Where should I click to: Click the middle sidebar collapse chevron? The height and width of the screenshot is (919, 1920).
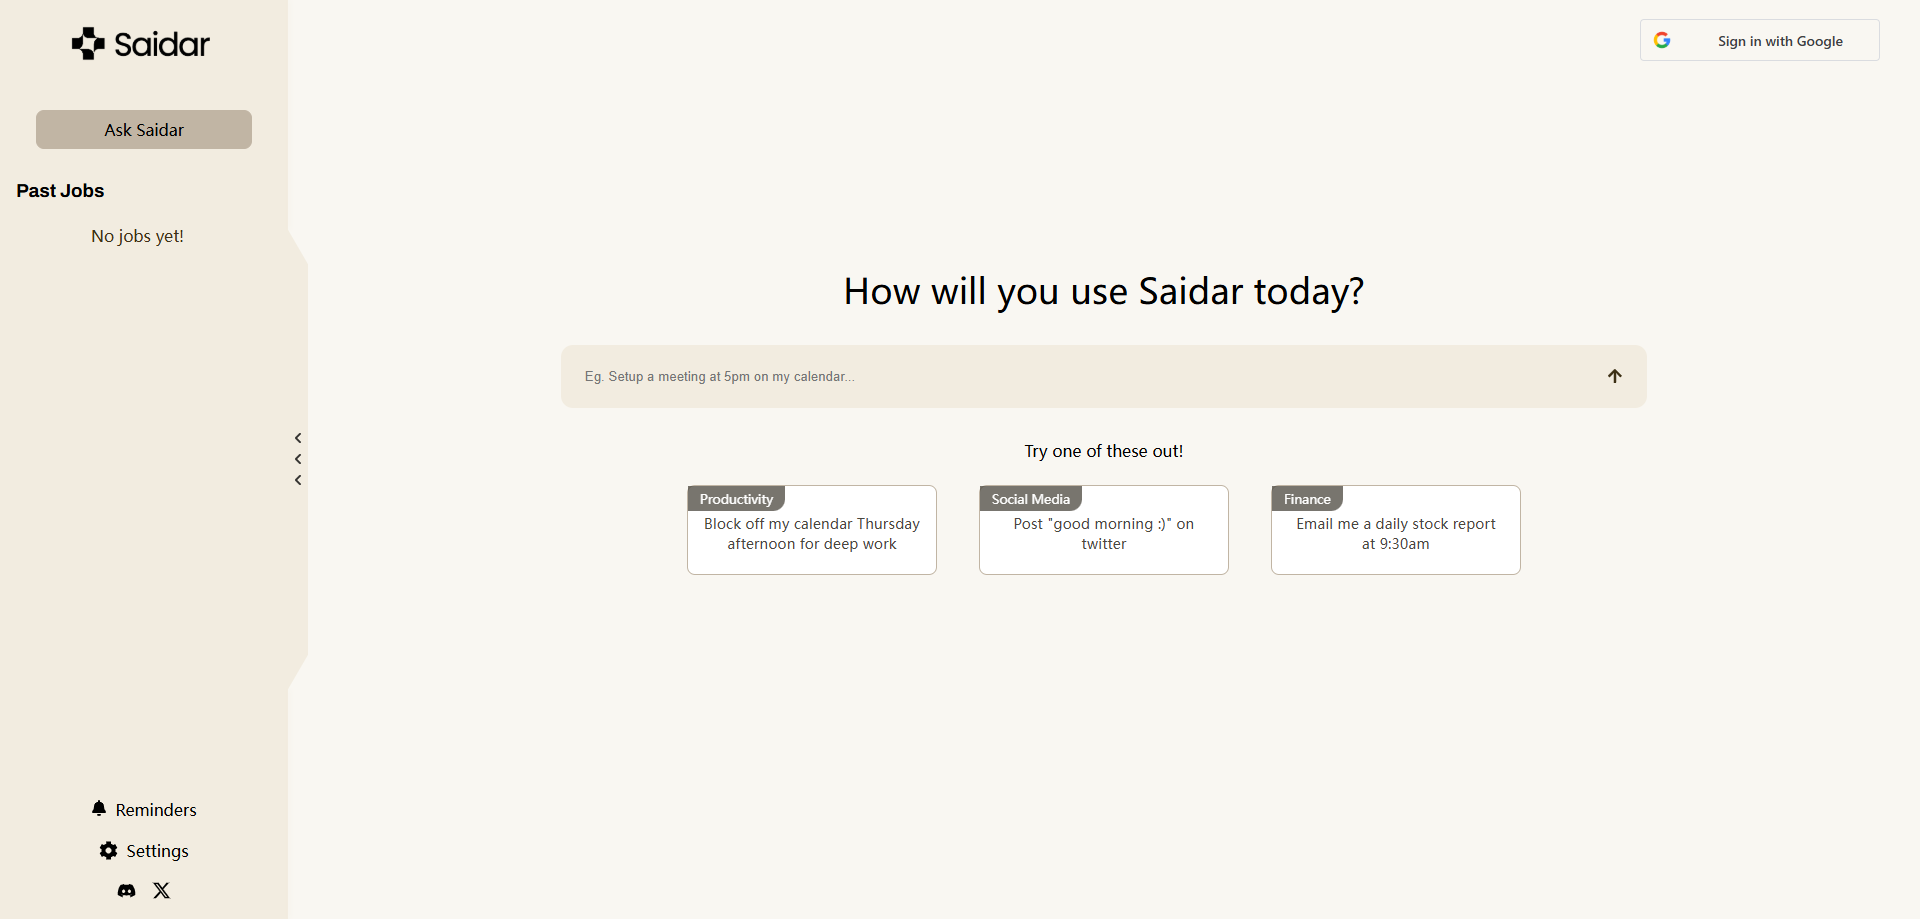click(297, 459)
